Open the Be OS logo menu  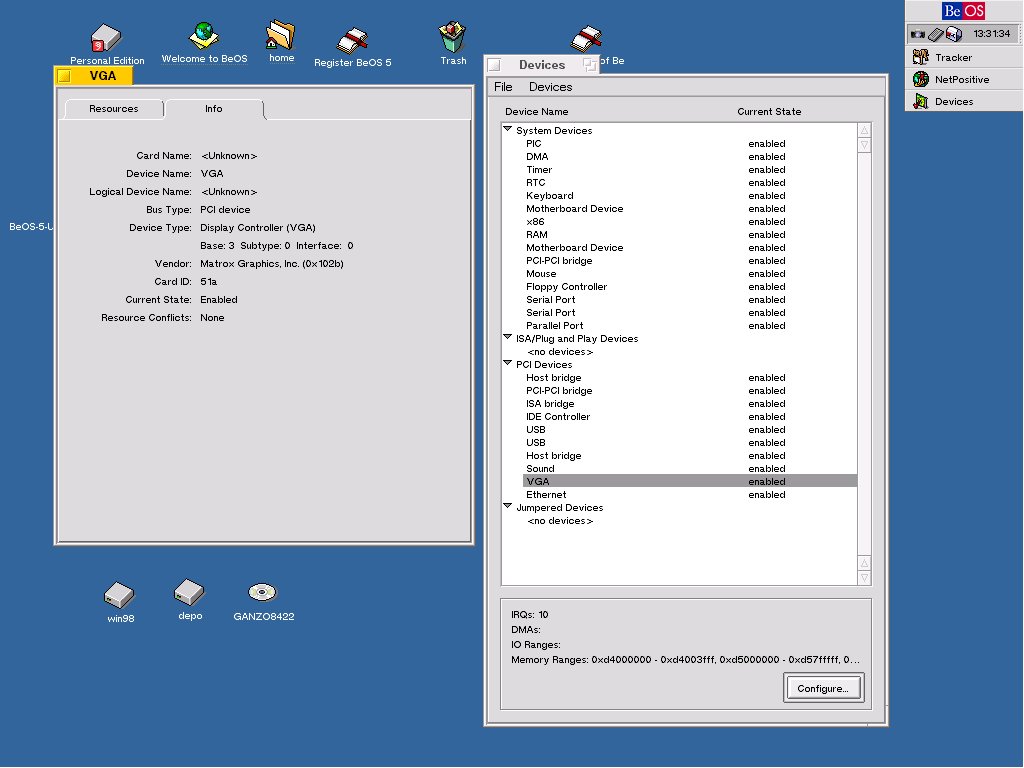click(963, 11)
